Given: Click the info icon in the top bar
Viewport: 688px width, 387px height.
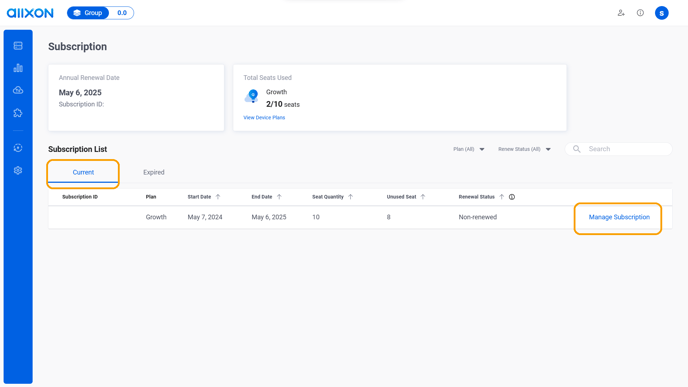Looking at the screenshot, I should click(640, 13).
